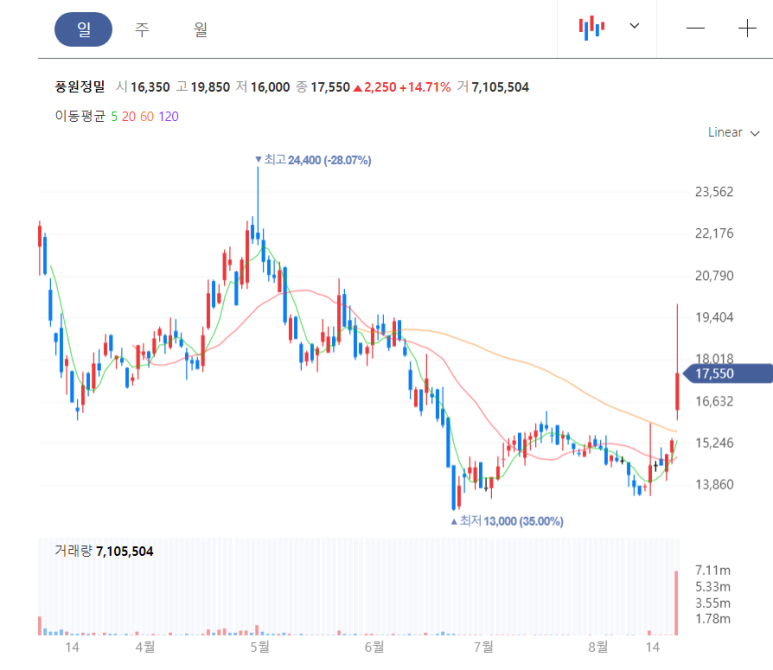Click the high price 19,850
773x670 pixels.
(210, 87)
